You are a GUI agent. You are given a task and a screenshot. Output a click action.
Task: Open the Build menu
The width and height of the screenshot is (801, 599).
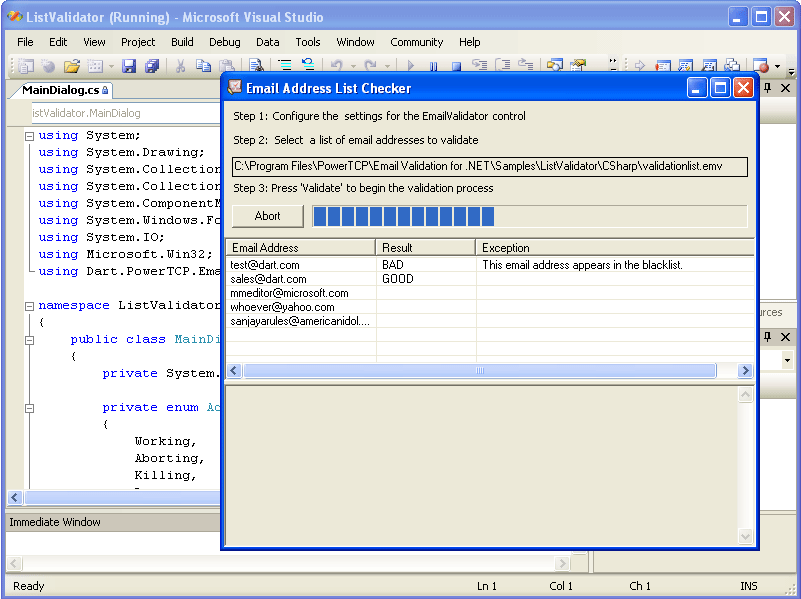[x=182, y=42]
